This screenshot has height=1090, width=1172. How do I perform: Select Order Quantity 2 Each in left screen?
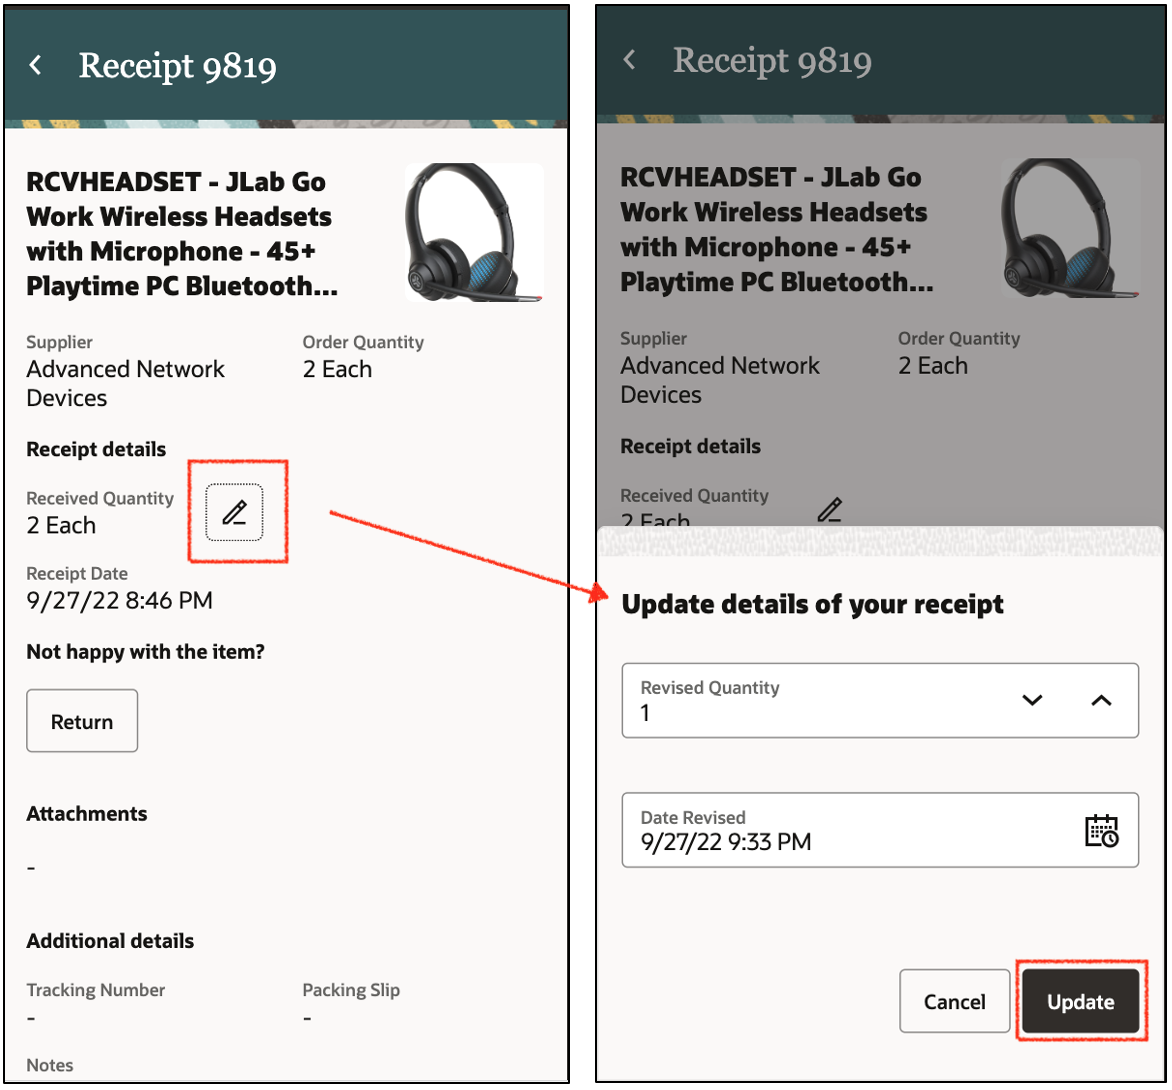tap(337, 369)
